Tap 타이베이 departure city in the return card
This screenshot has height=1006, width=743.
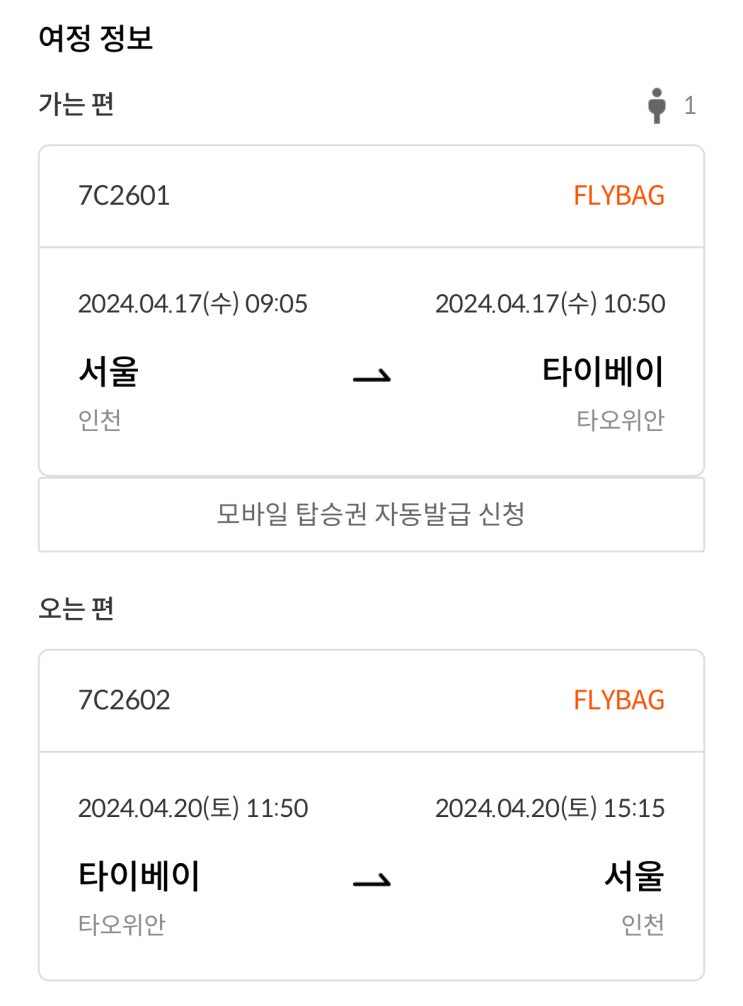pos(139,877)
